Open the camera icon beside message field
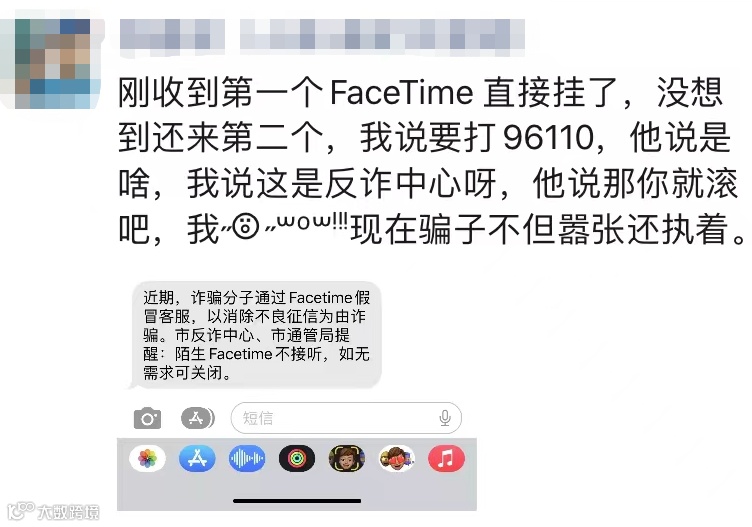752x527 pixels. [147, 419]
